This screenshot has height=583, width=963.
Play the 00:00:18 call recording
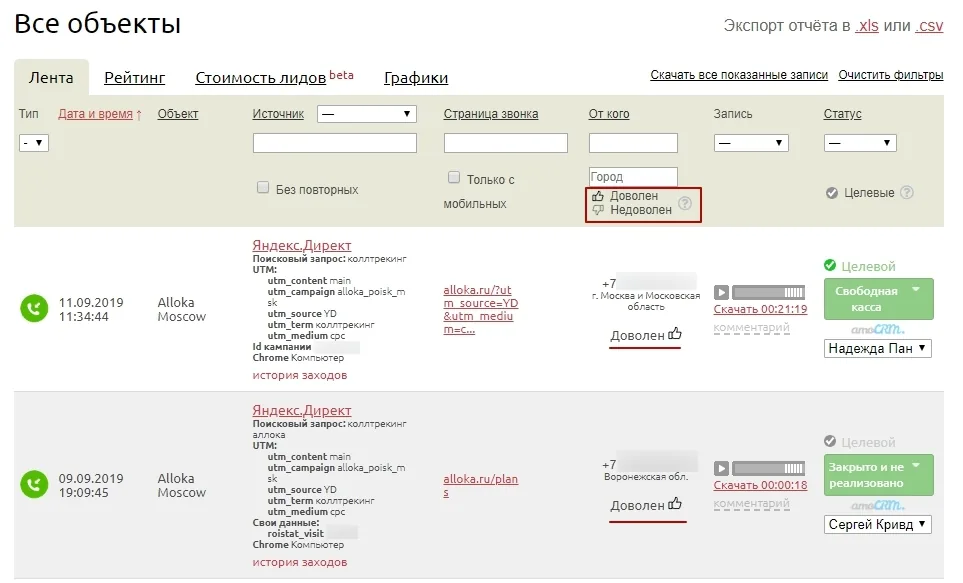click(721, 468)
